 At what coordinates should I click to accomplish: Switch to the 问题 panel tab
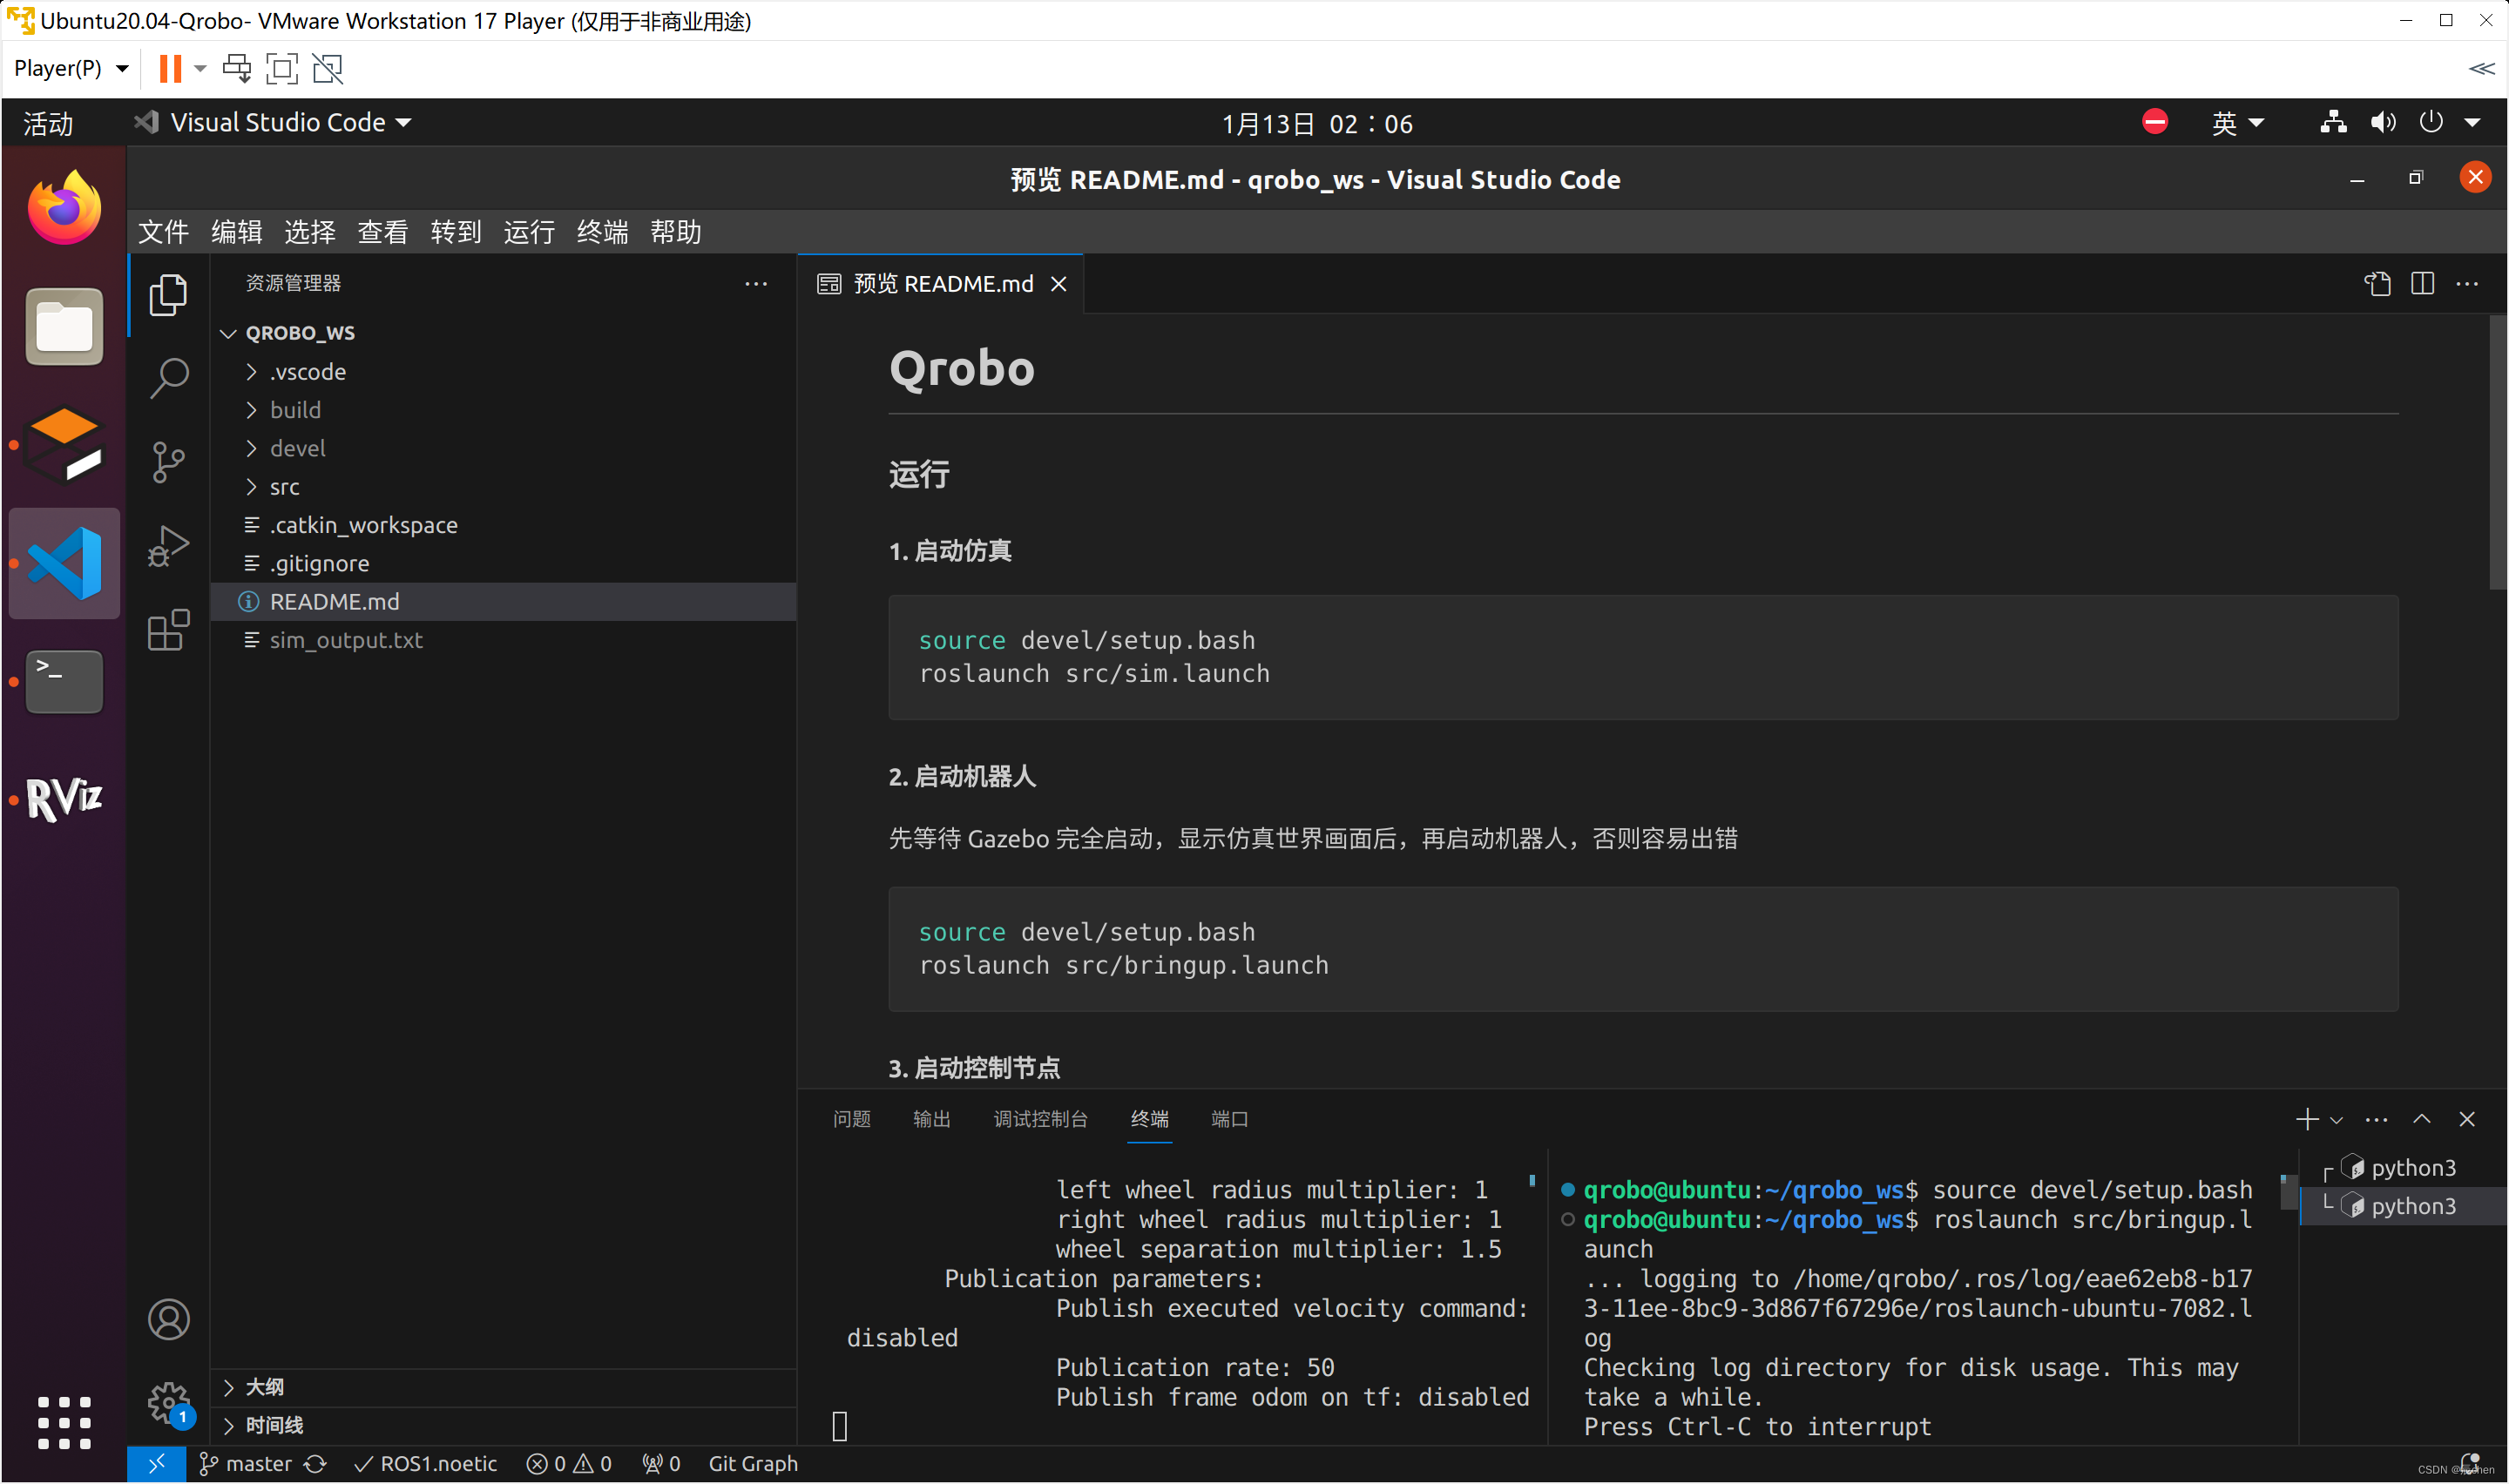pos(851,1119)
